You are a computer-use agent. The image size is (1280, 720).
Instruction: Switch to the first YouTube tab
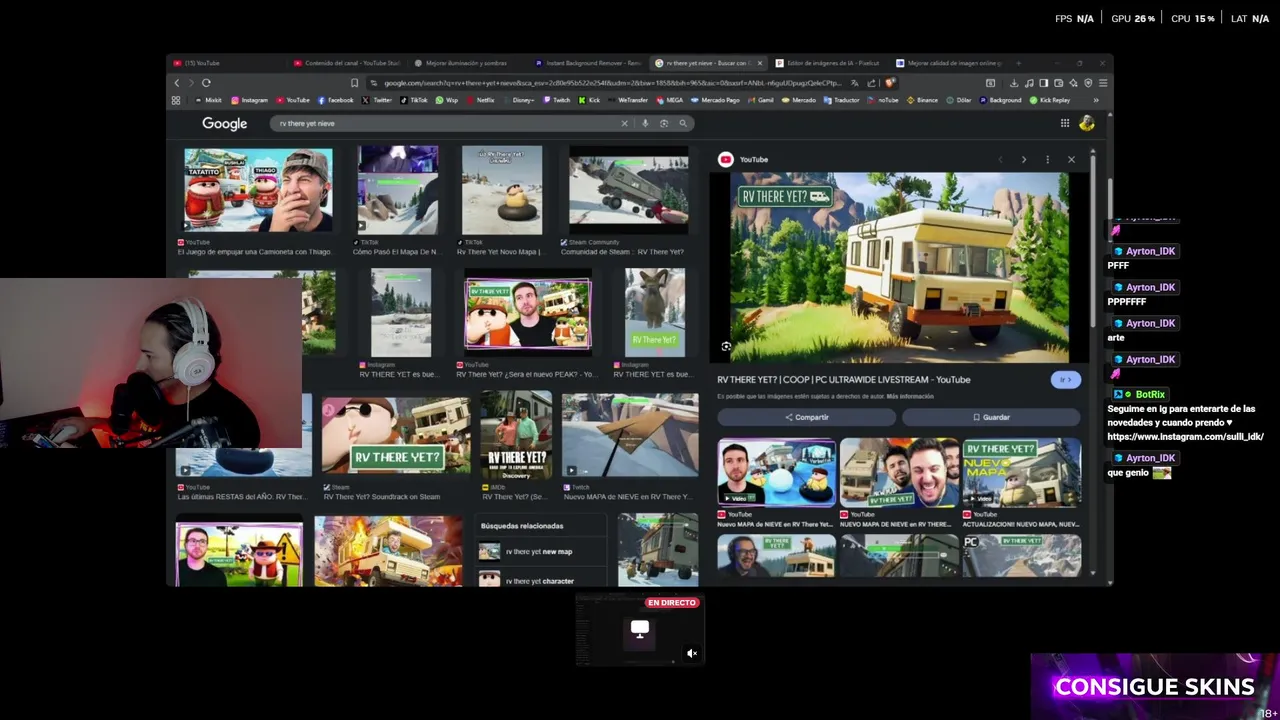click(225, 63)
